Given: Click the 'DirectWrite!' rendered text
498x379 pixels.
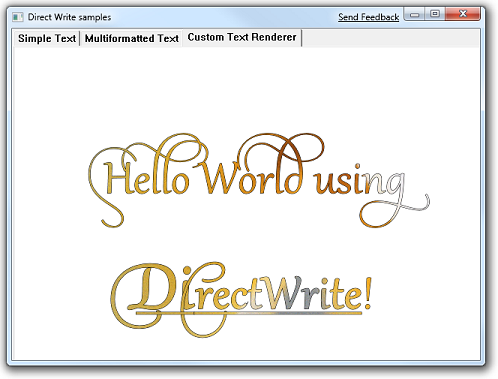Looking at the screenshot, I should click(x=241, y=299).
